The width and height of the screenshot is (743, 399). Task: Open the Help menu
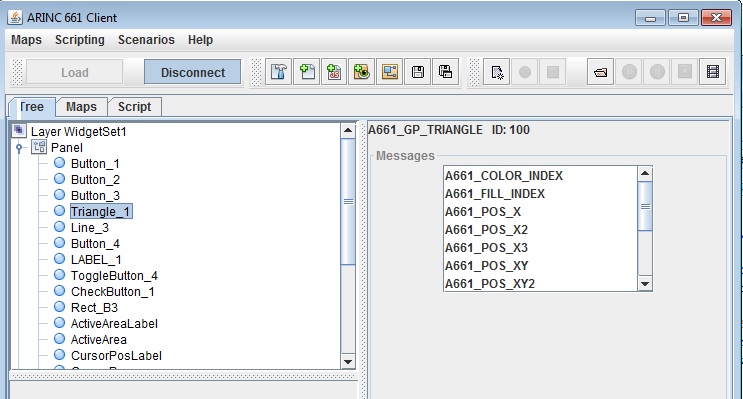pyautogui.click(x=200, y=40)
